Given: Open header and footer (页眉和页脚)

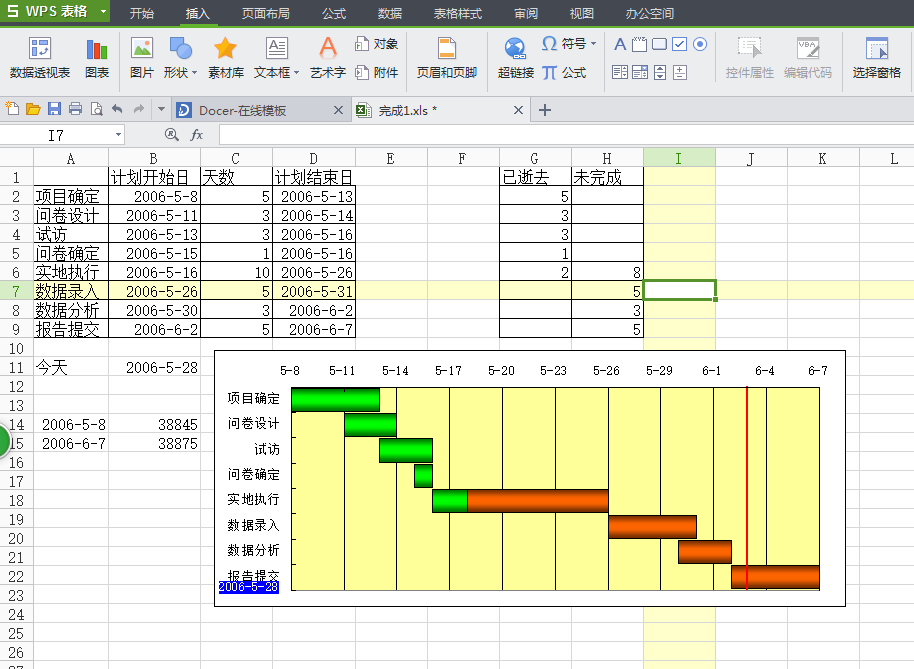Looking at the screenshot, I should point(447,58).
